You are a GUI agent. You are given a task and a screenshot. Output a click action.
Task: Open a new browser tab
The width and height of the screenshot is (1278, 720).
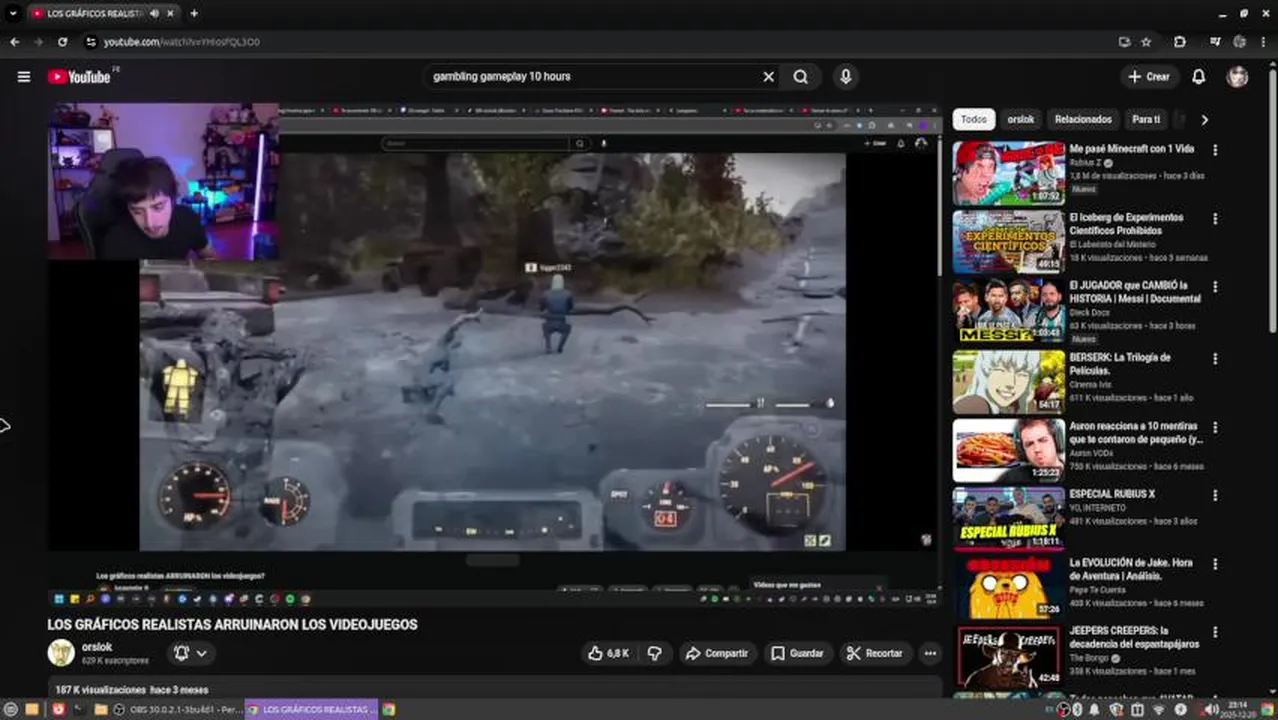(x=194, y=14)
